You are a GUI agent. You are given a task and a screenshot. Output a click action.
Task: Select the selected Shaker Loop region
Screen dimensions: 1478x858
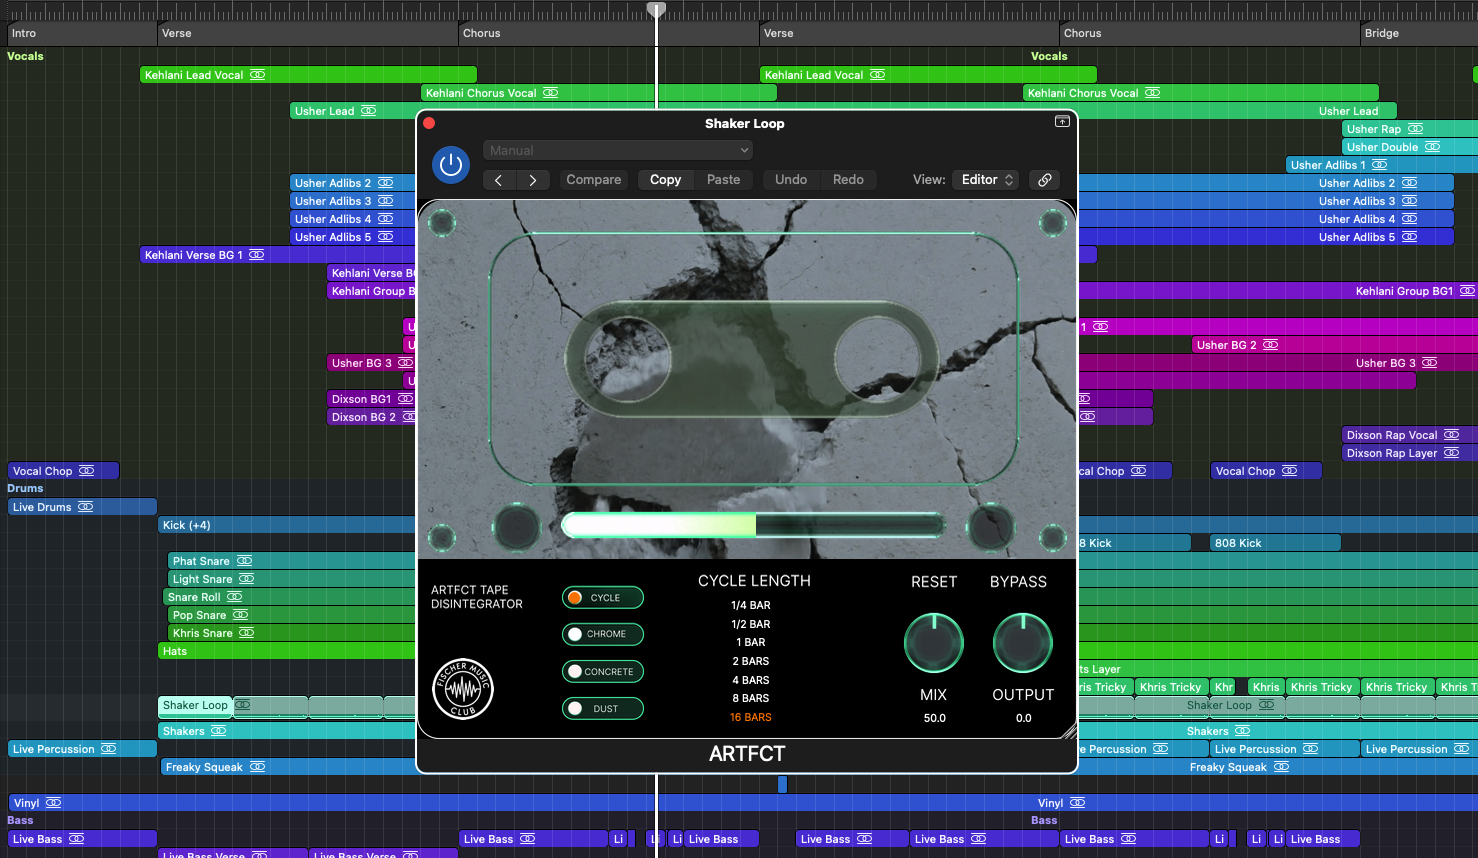pos(195,706)
